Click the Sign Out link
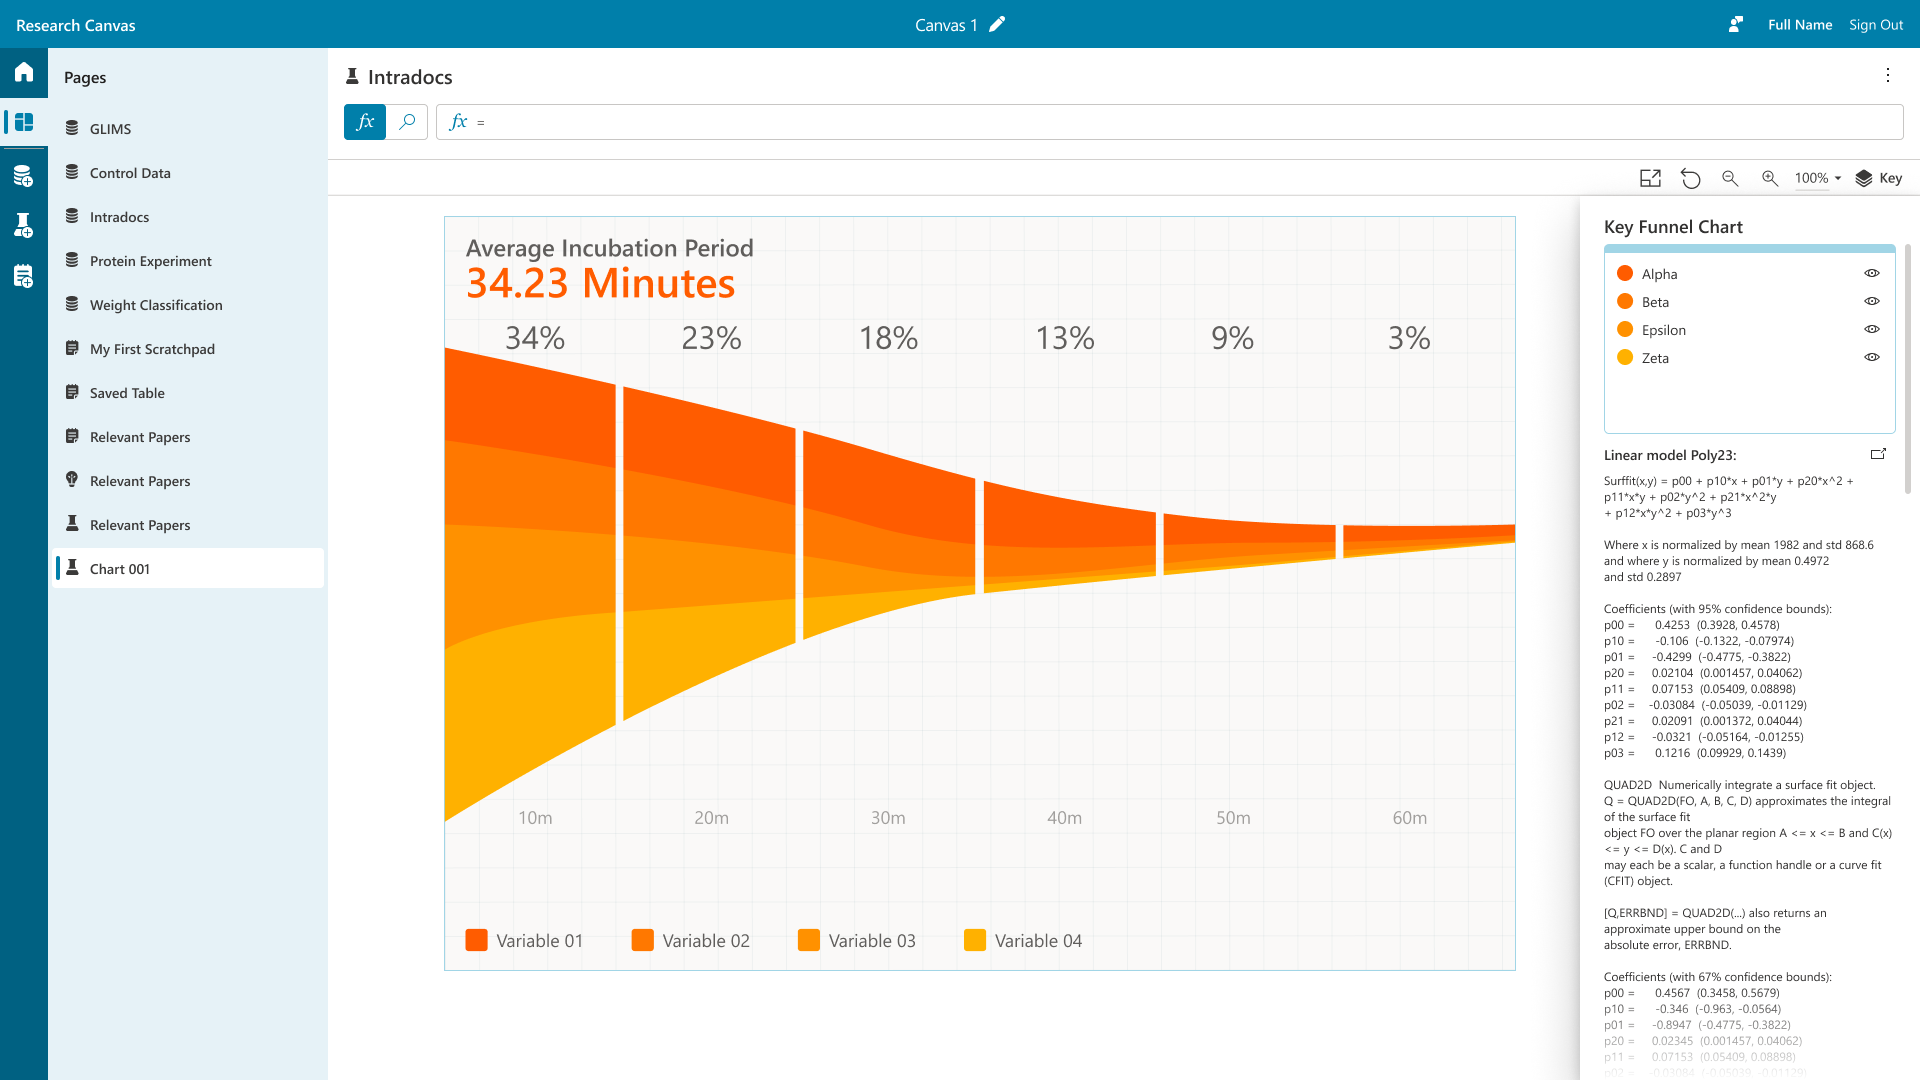The height and width of the screenshot is (1080, 1920). click(x=1876, y=25)
